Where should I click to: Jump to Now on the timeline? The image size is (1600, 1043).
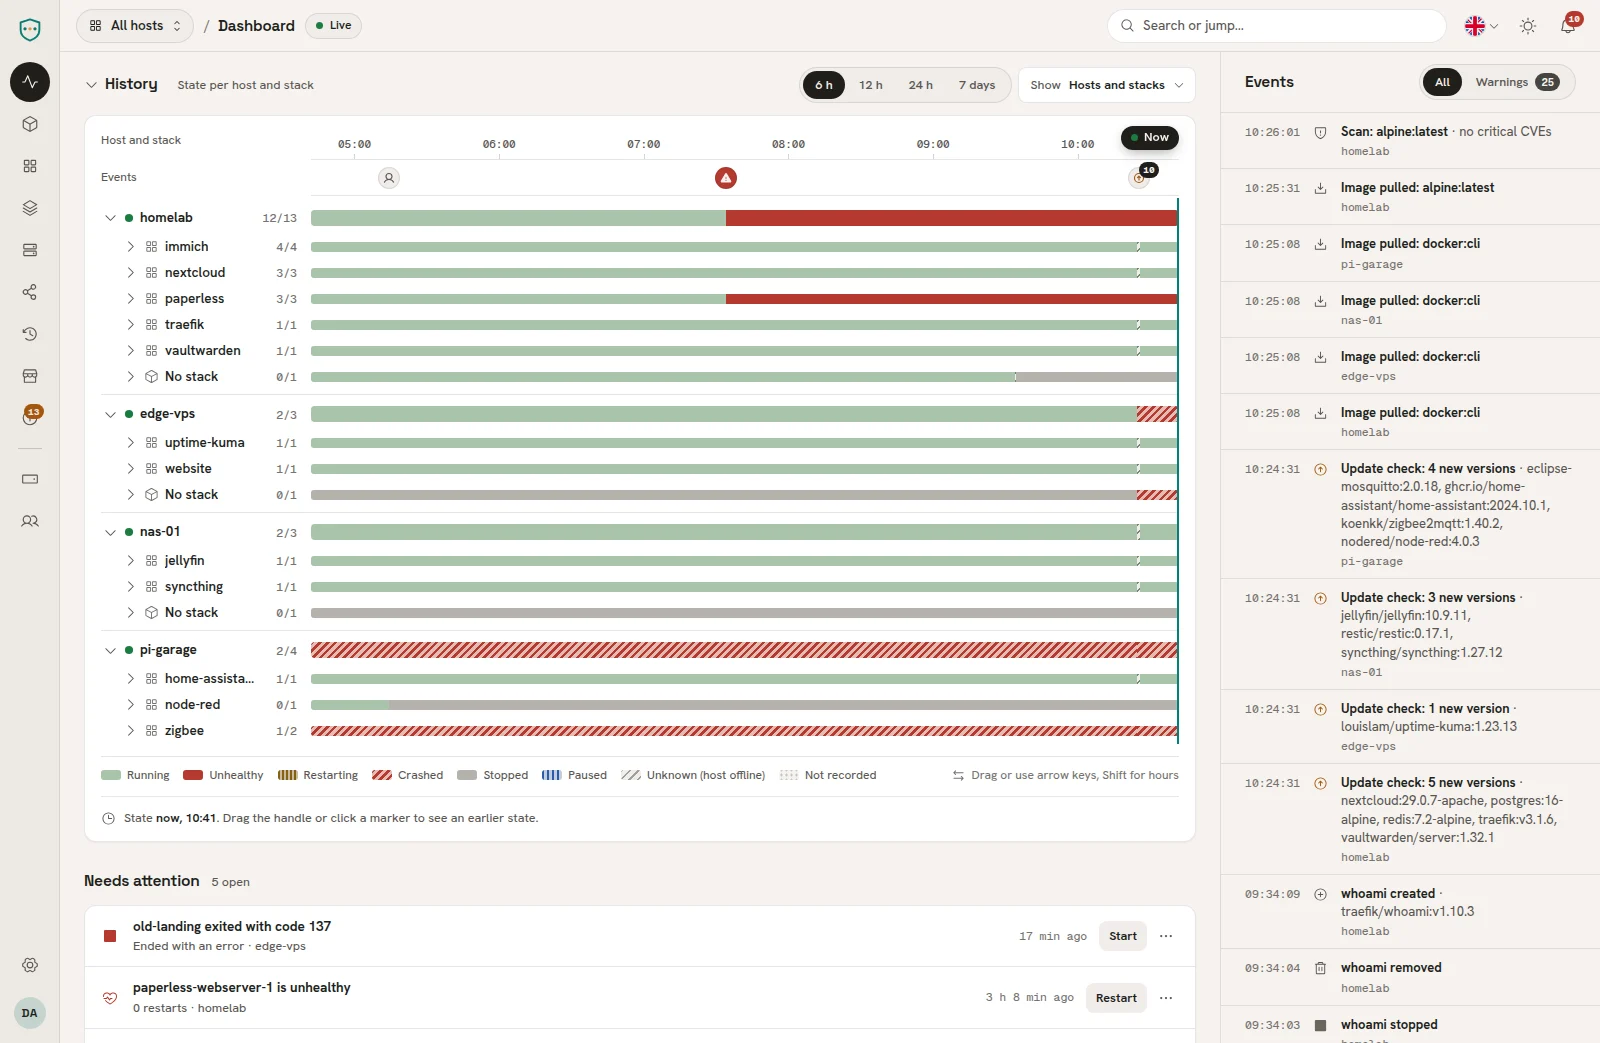coord(1150,137)
